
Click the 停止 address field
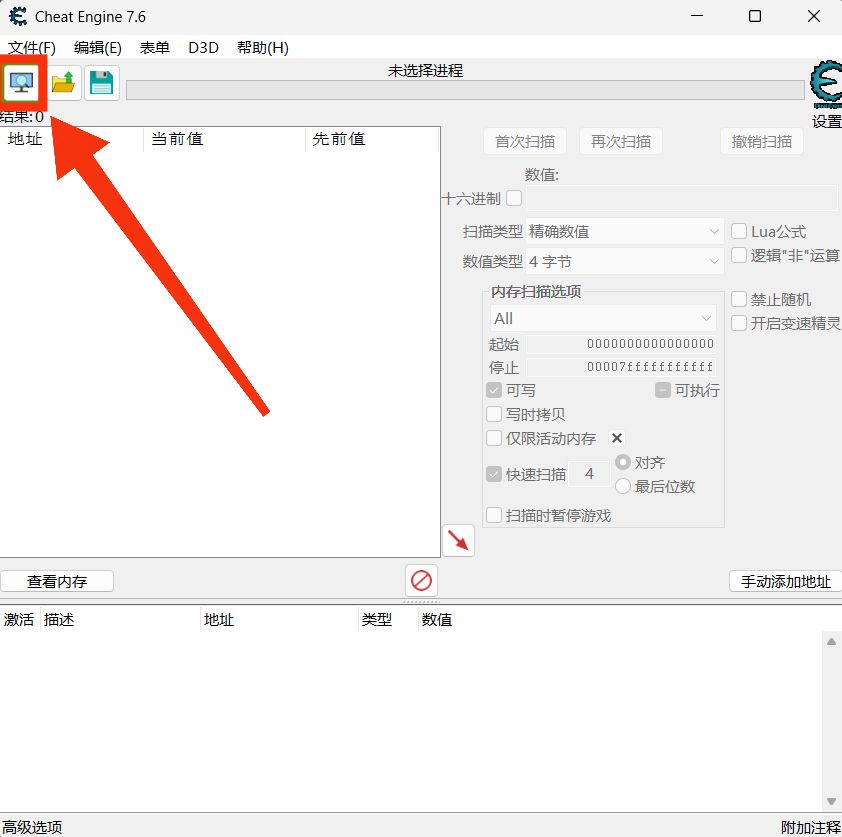[x=621, y=367]
